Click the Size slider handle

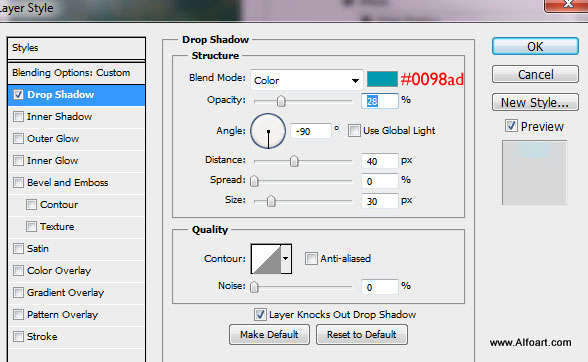(x=271, y=201)
